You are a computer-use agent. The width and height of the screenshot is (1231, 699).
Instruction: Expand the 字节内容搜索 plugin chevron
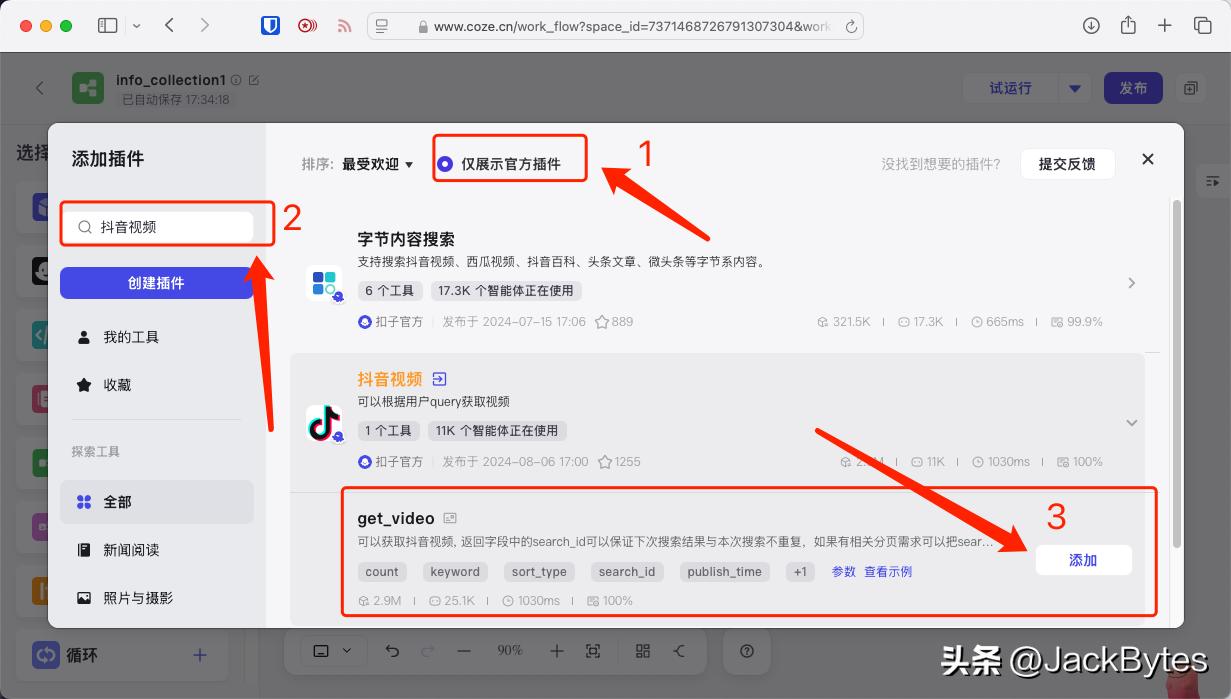click(x=1131, y=283)
